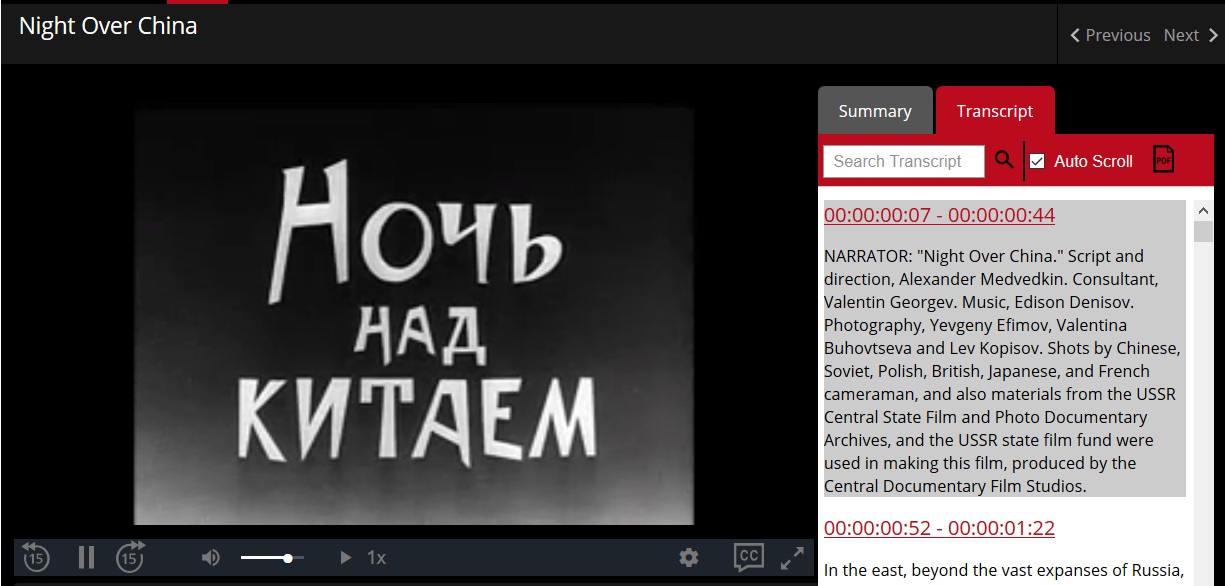This screenshot has width=1225, height=586.
Task: Download transcript as PDF
Action: coord(1163,160)
